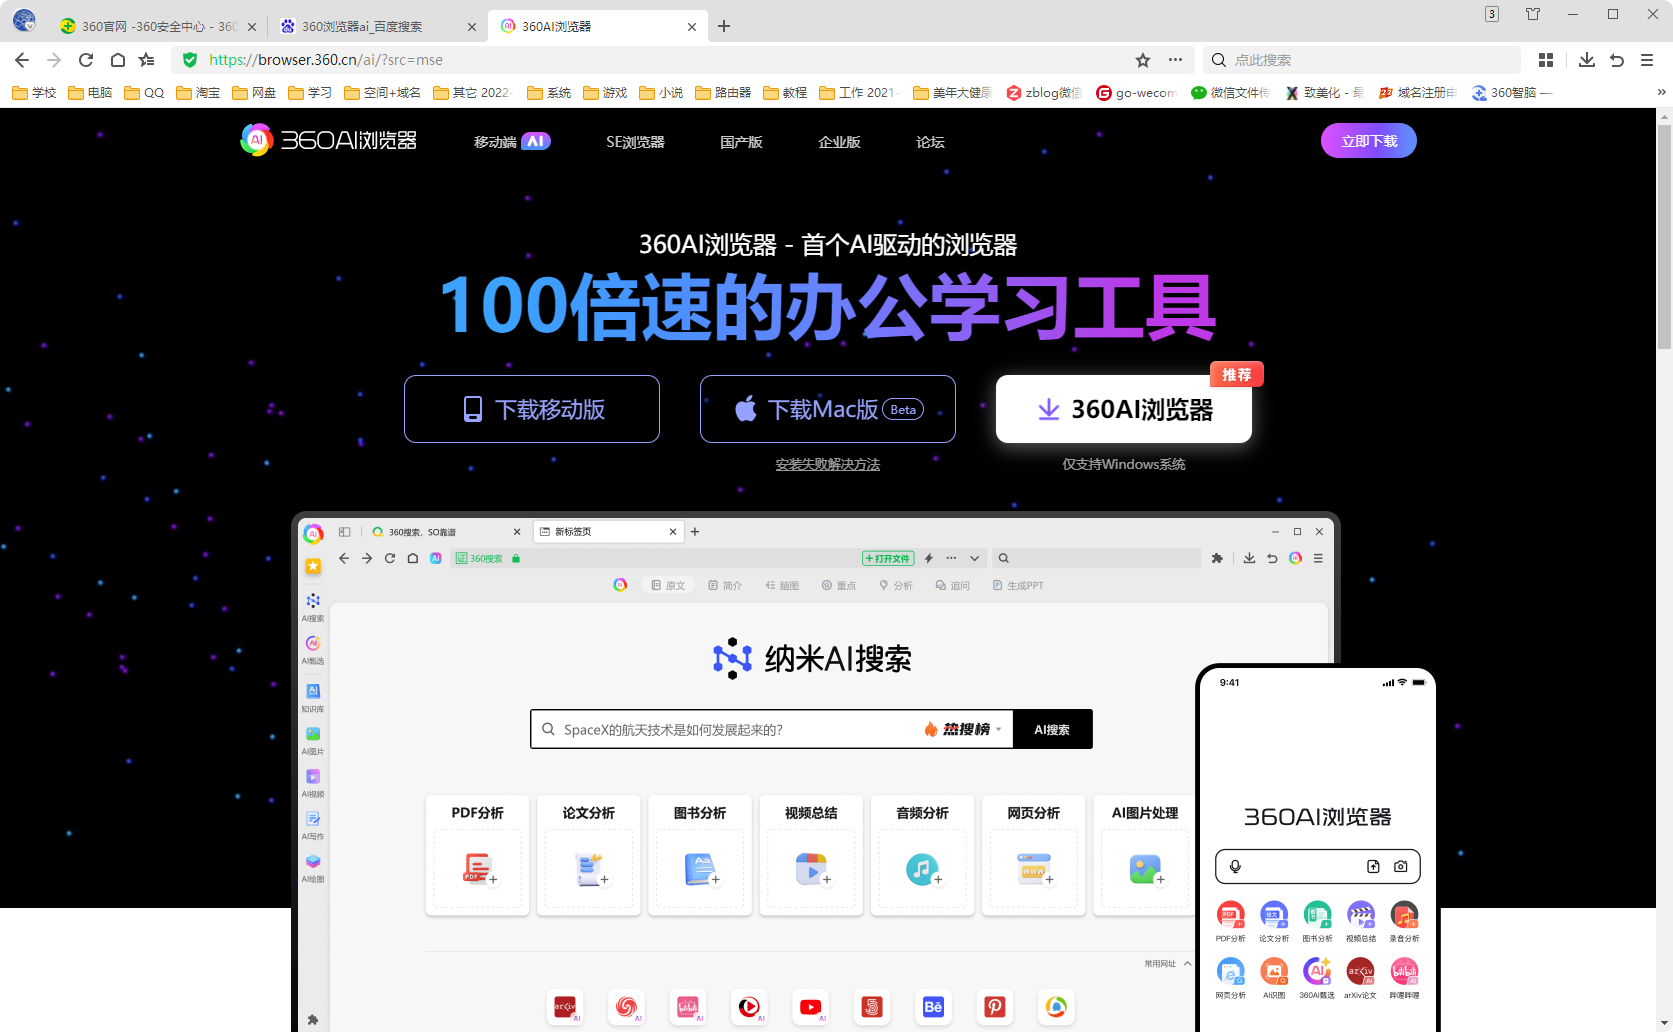Open go-wecom bookmark

point(1136,93)
